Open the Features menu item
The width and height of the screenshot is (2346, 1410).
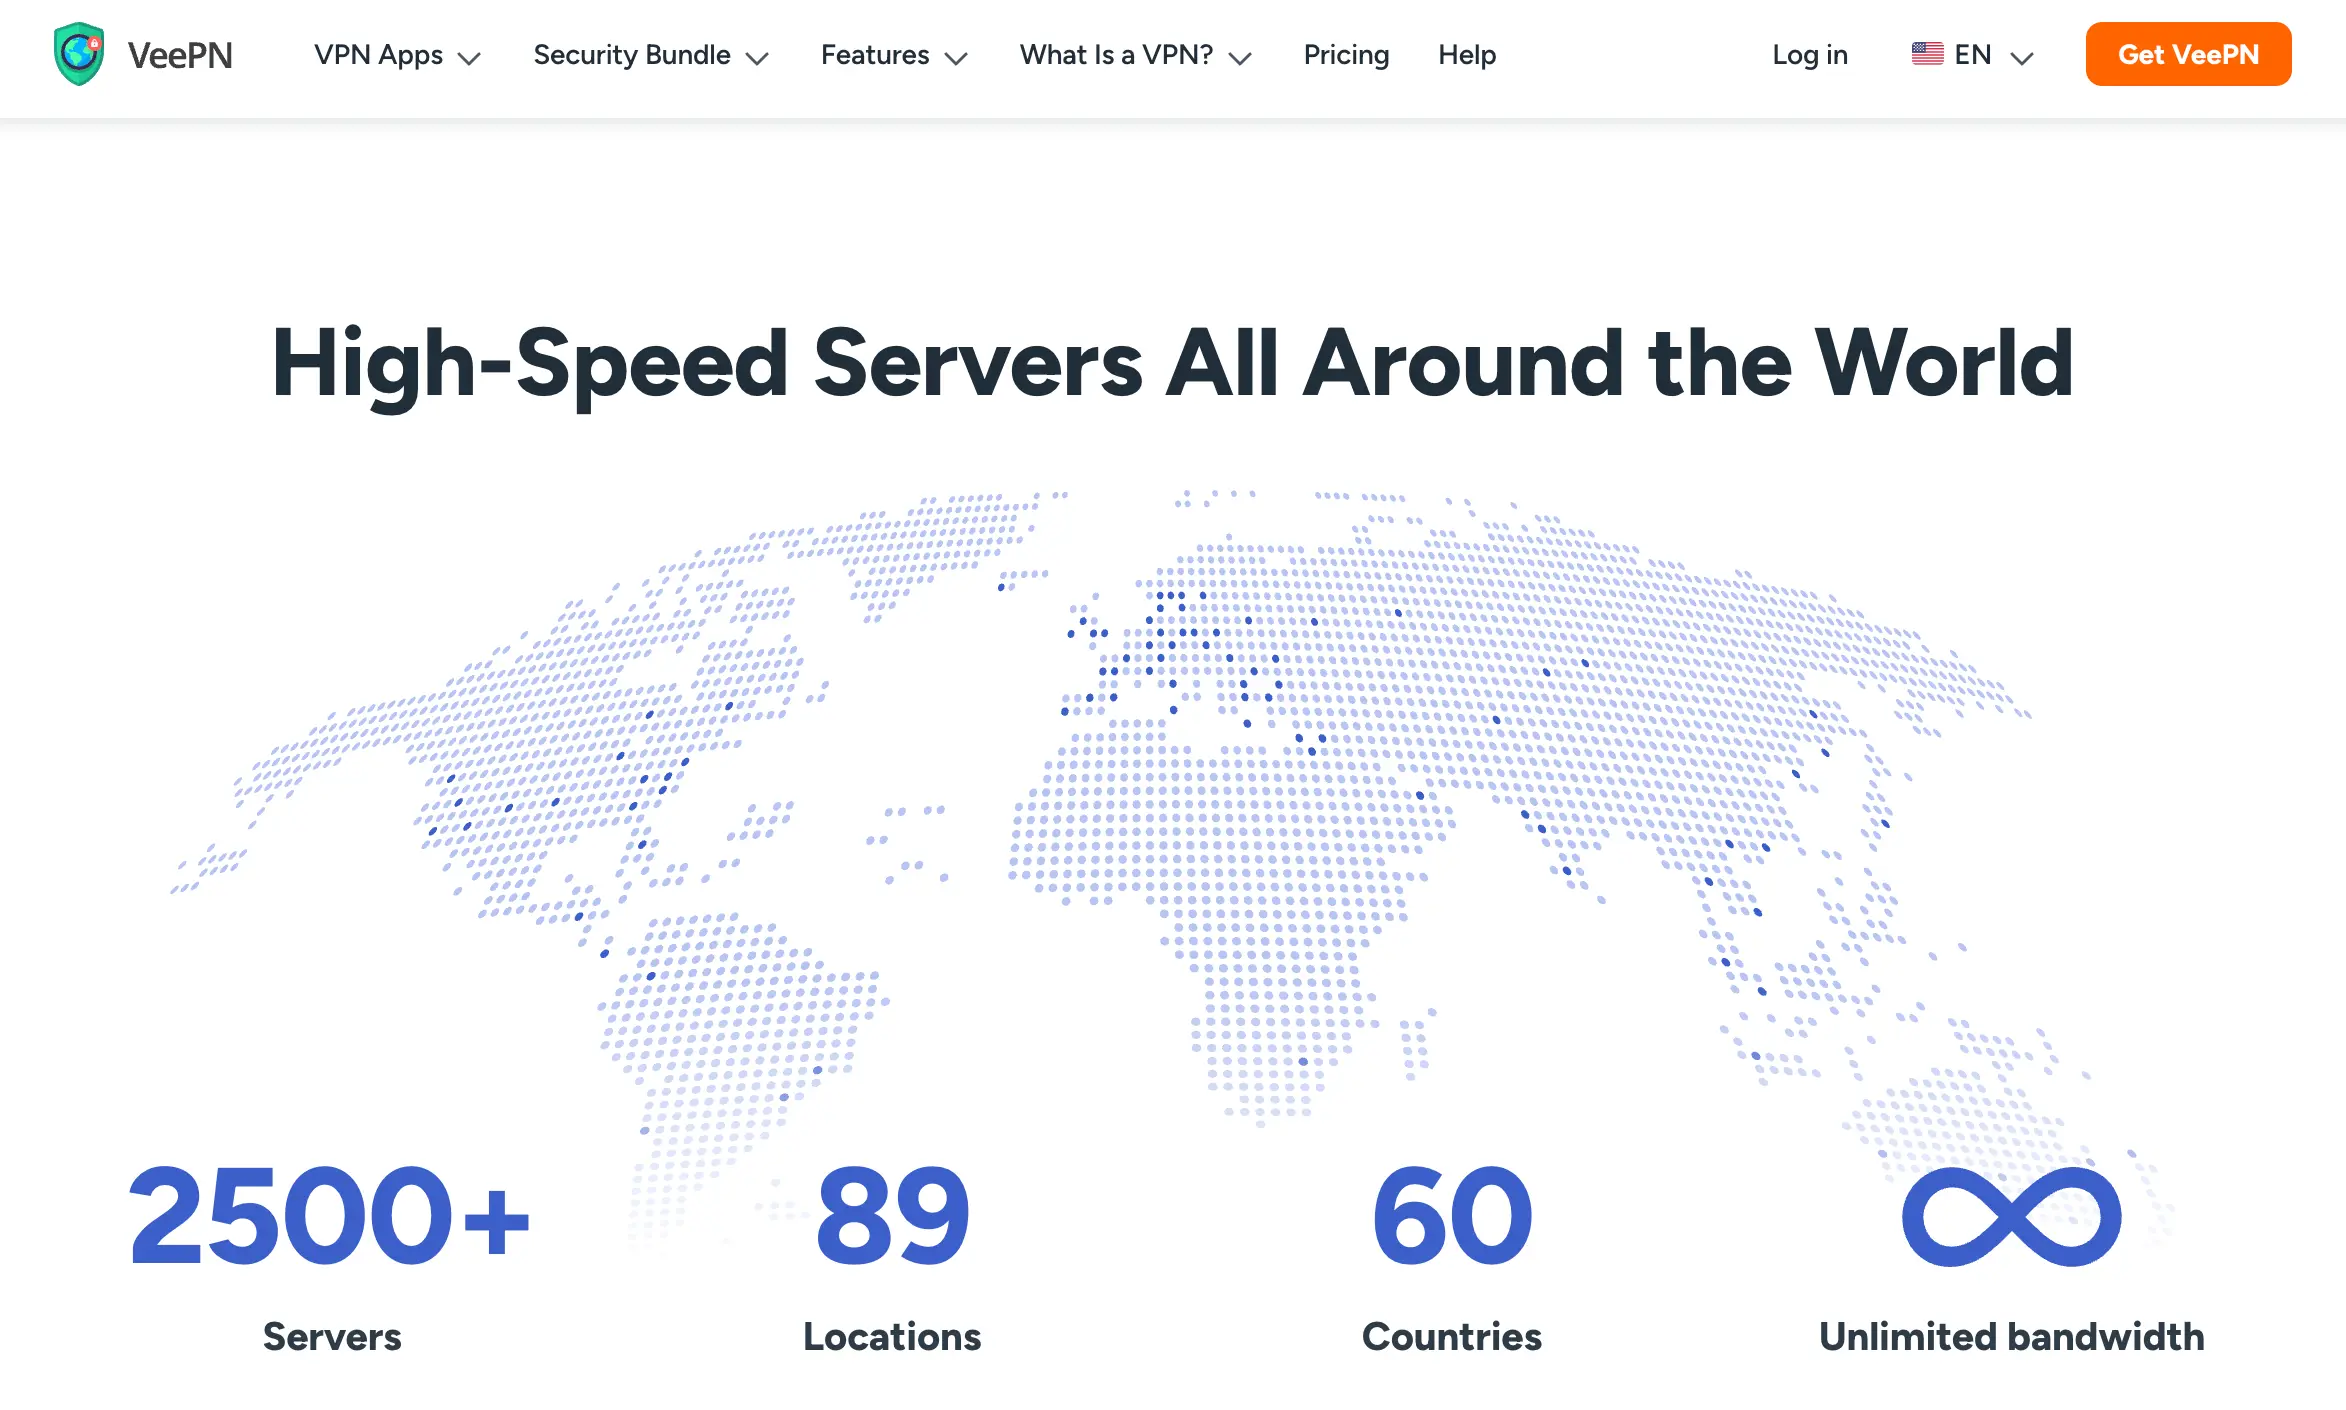875,55
